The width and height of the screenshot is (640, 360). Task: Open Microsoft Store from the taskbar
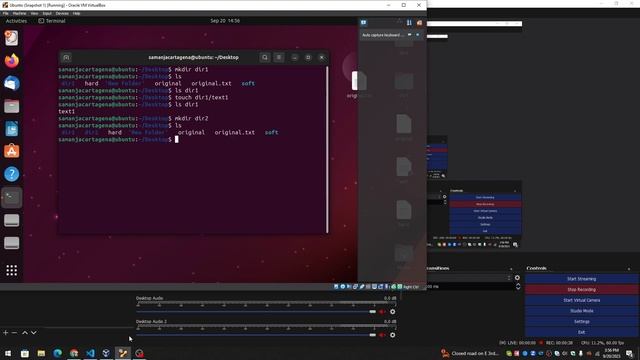click(x=24, y=353)
